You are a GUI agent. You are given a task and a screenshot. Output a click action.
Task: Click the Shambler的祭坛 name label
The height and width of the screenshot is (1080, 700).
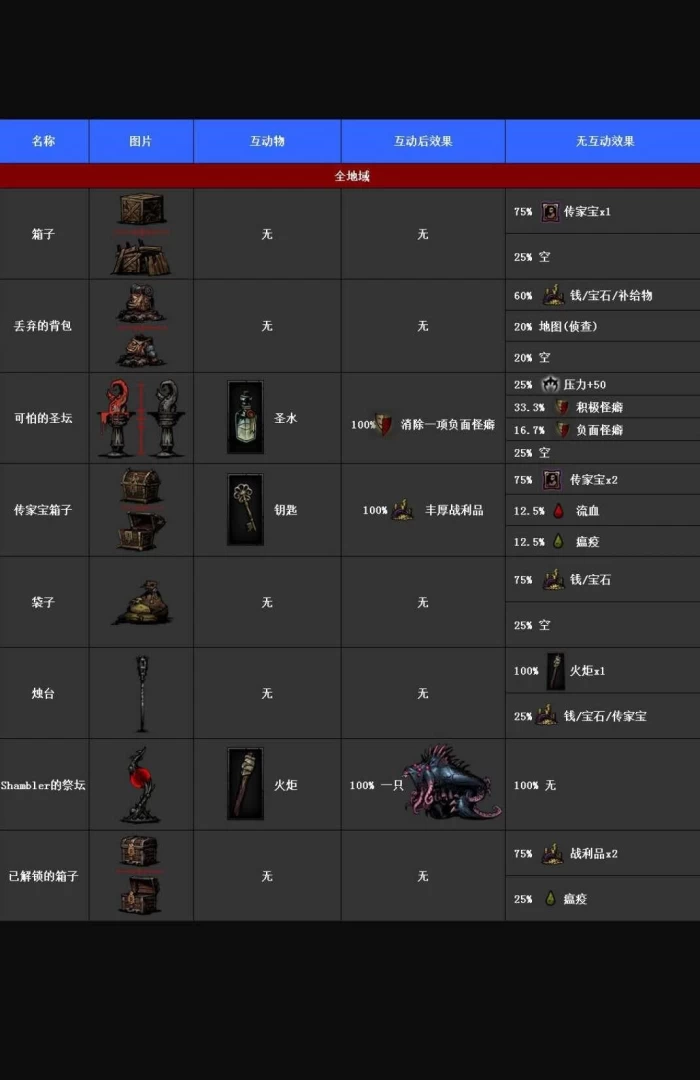click(x=44, y=785)
